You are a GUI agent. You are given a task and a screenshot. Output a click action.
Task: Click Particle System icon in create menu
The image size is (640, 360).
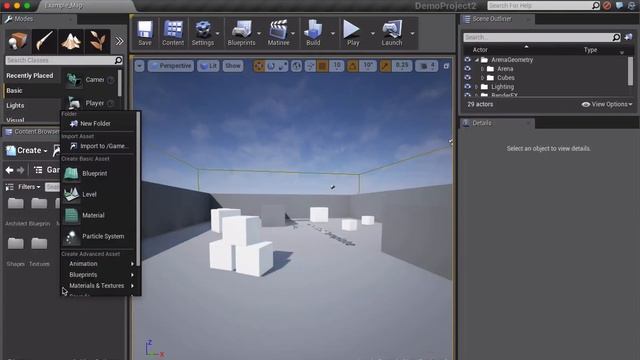pos(71,237)
